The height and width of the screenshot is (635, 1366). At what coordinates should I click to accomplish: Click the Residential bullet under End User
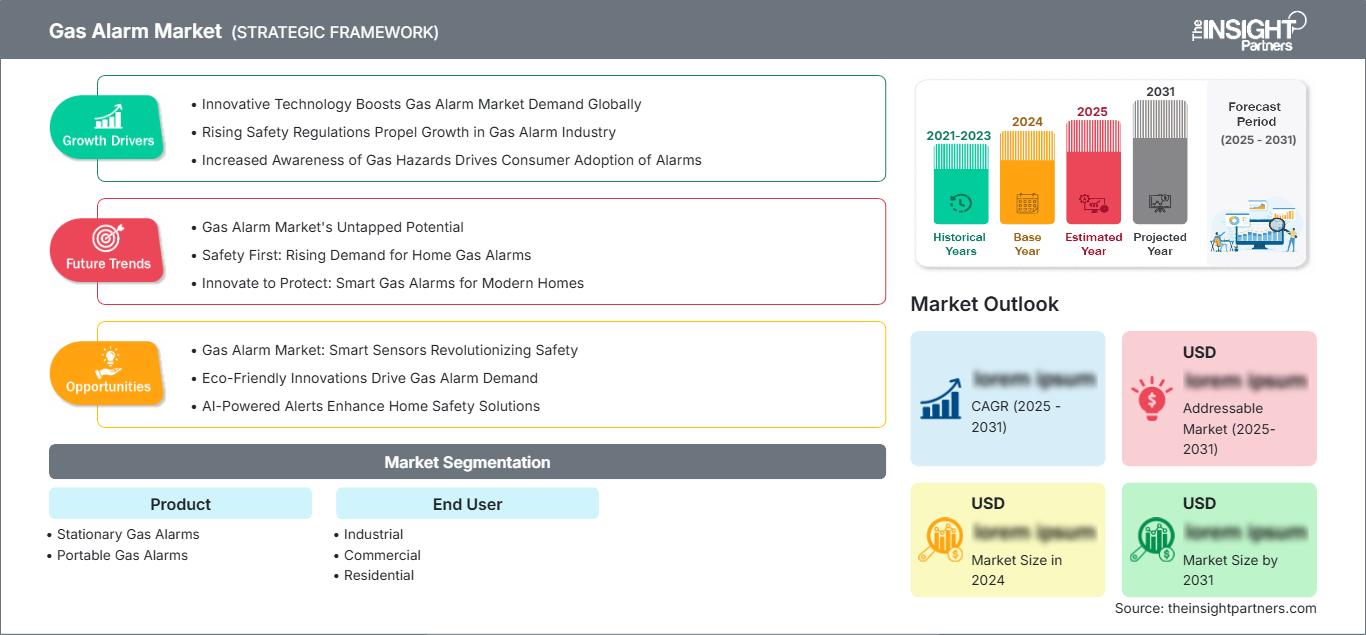click(x=379, y=575)
